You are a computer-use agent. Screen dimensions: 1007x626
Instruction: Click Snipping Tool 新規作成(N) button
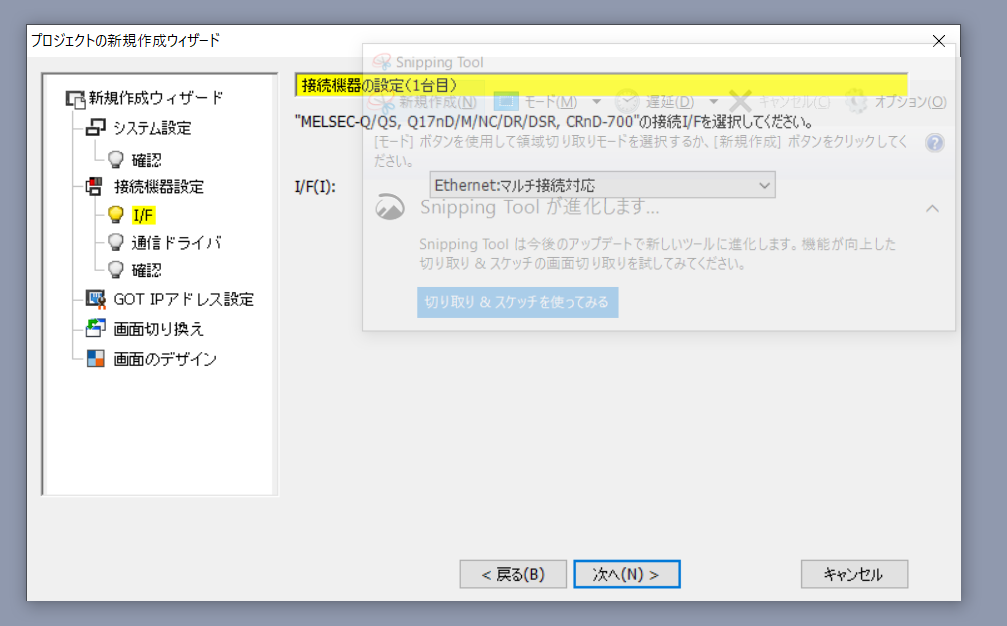point(425,101)
